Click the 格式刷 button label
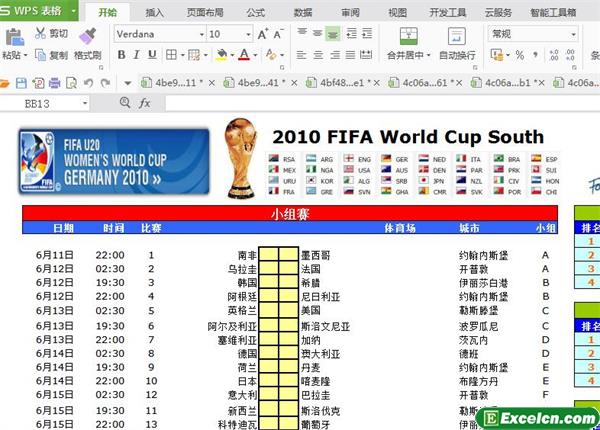Image resolution: width=600 pixels, height=430 pixels. 88,55
